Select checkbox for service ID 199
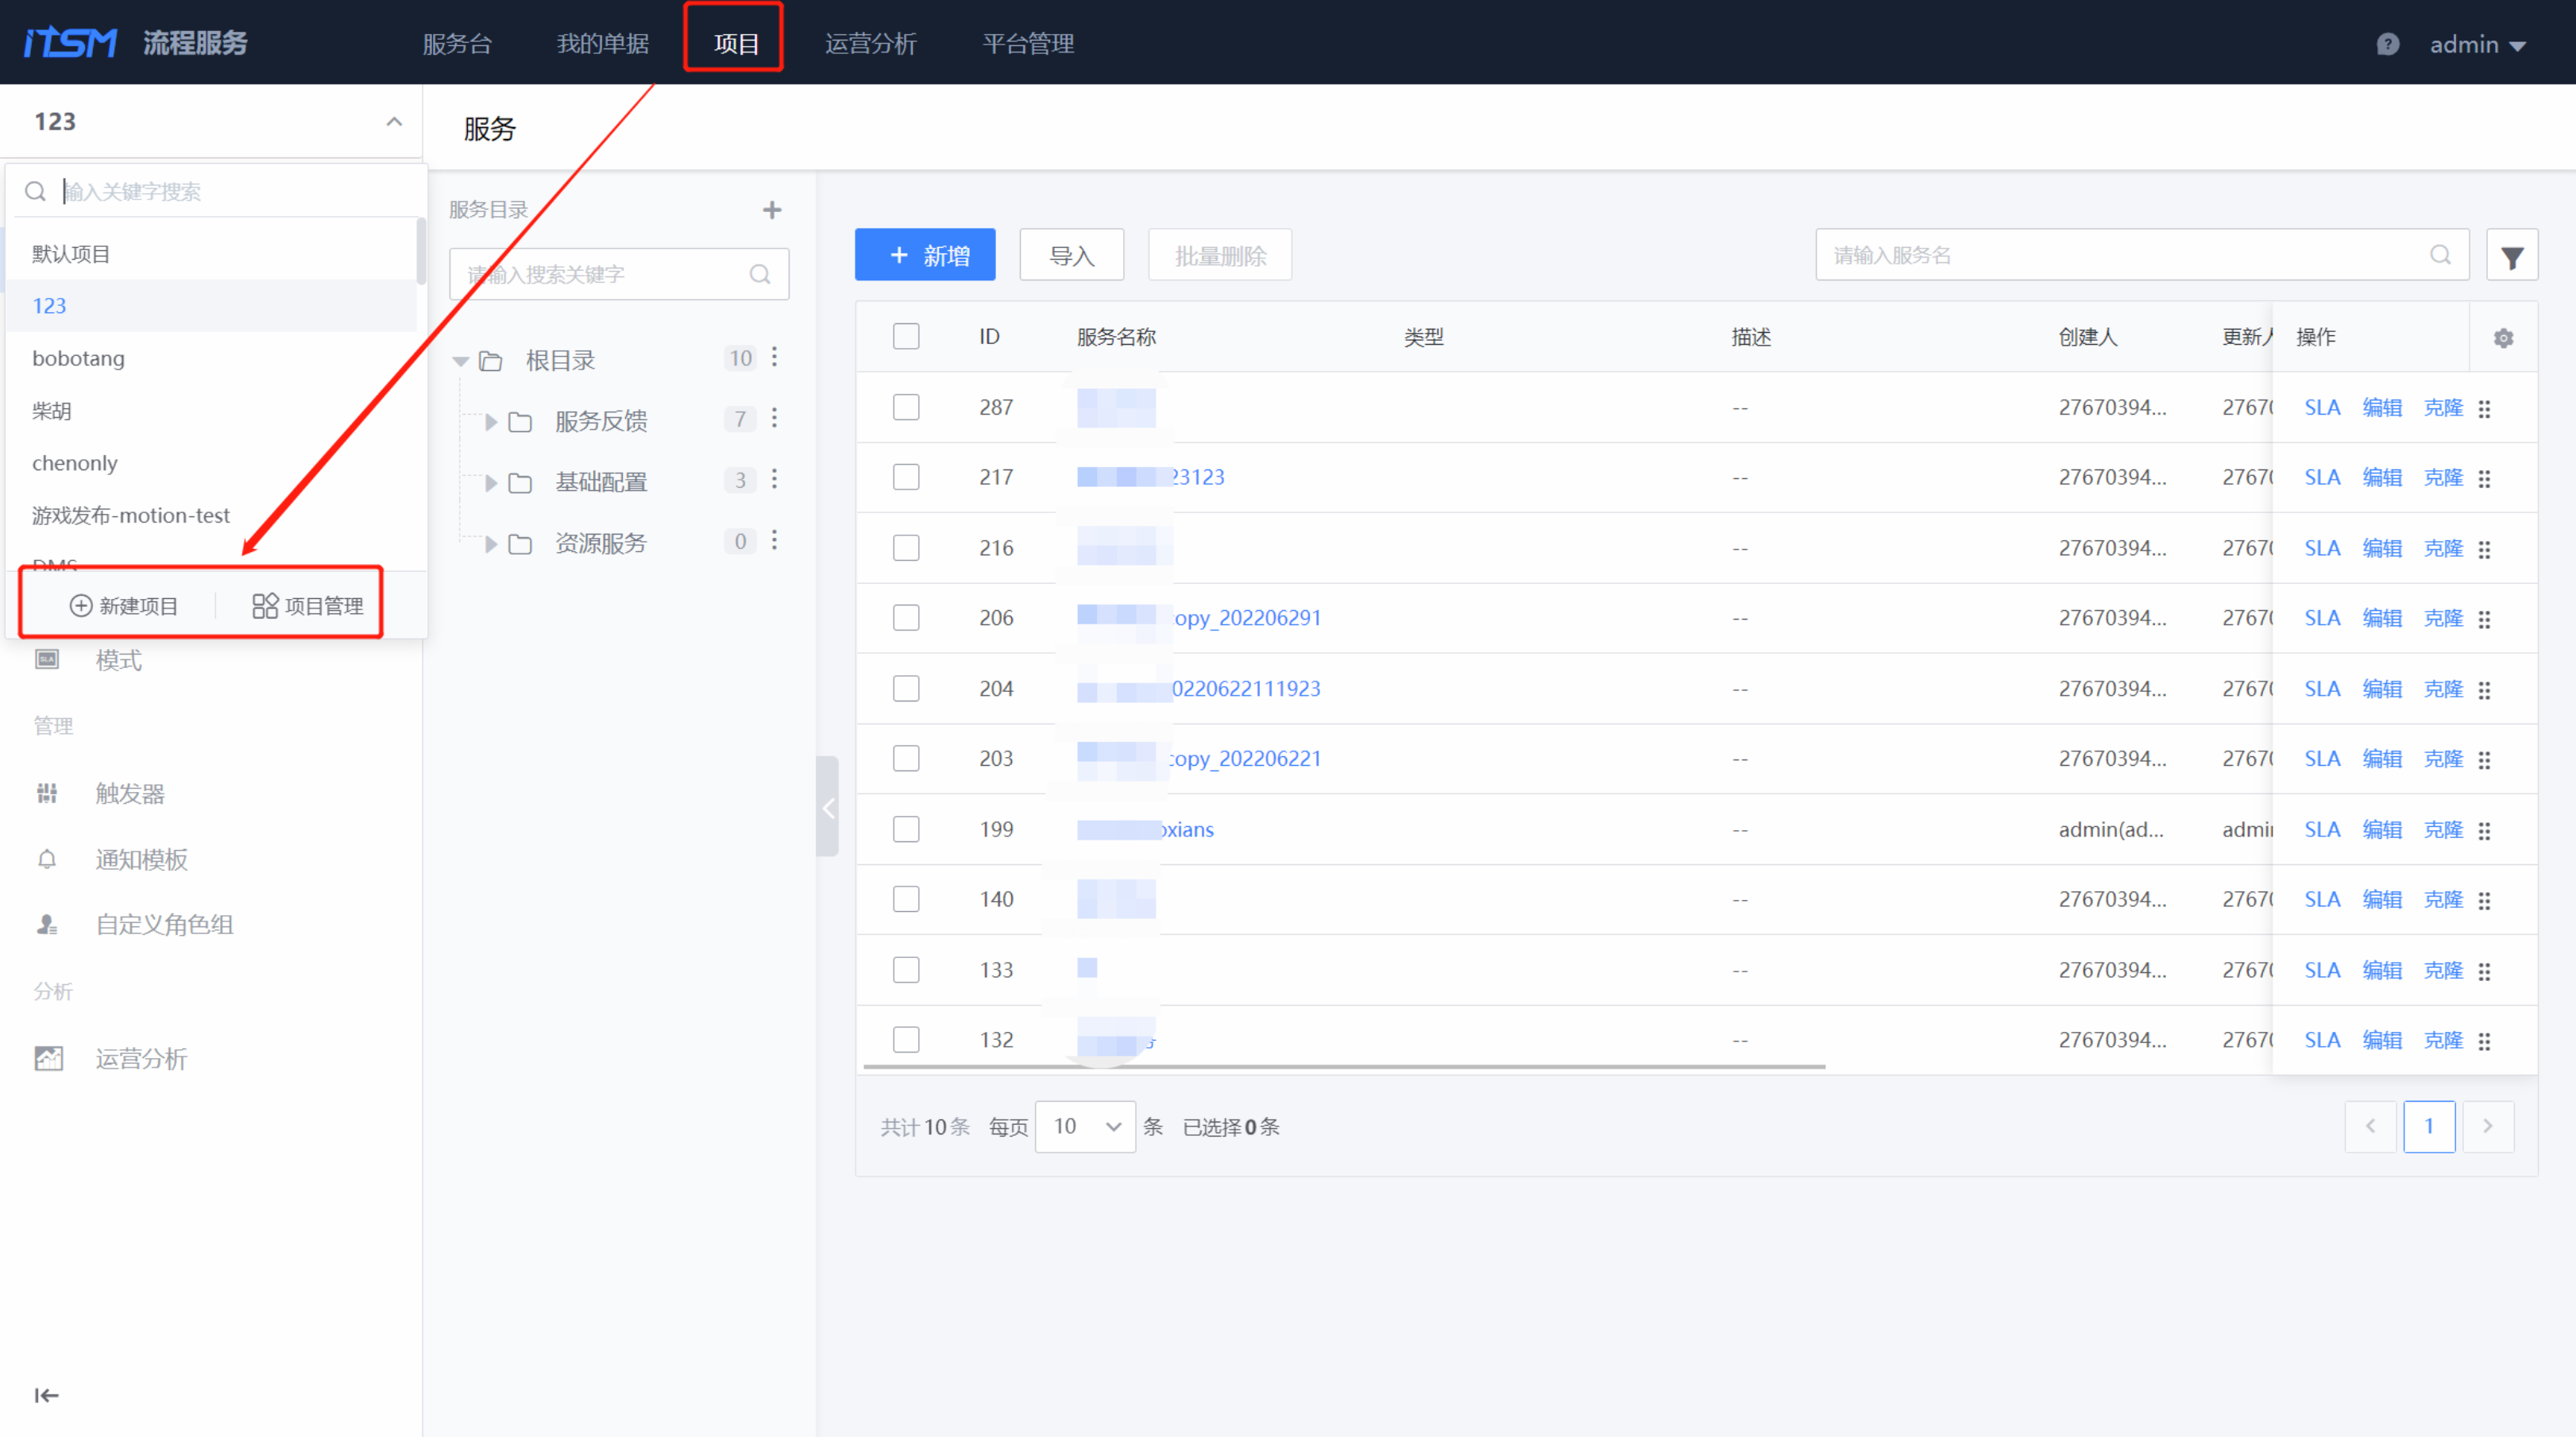The image size is (2576, 1437). 906,829
